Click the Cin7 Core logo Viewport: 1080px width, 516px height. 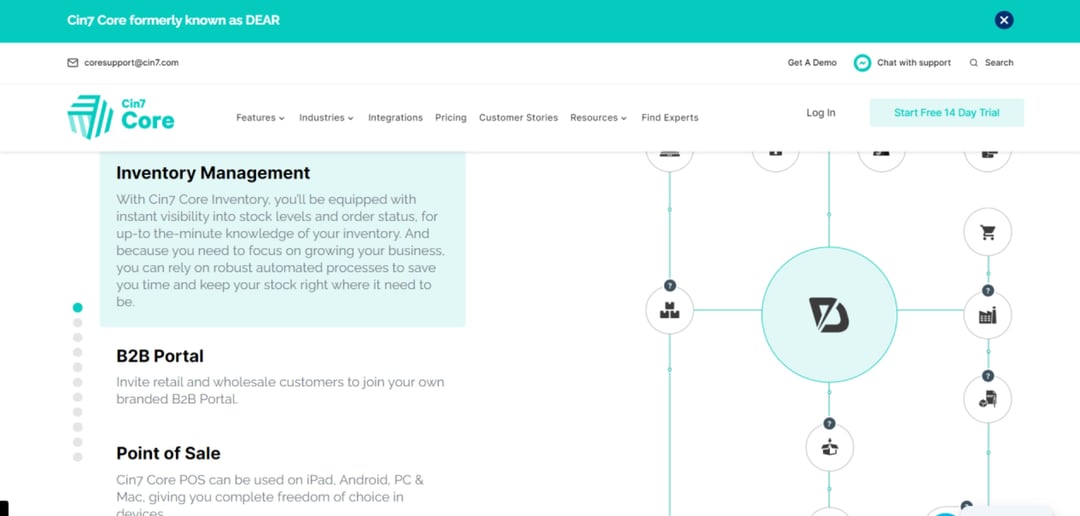[121, 117]
